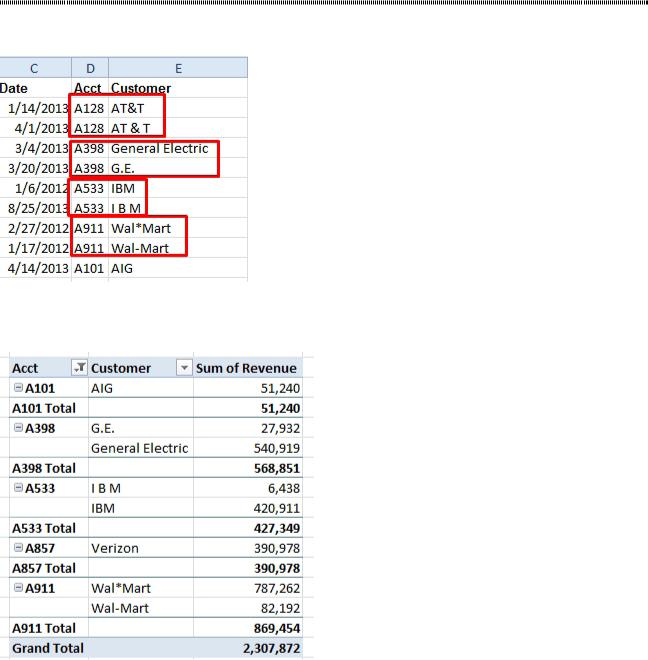Image resolution: width=648 pixels, height=660 pixels.
Task: Select the AT&T customer cell
Action: (x=178, y=108)
